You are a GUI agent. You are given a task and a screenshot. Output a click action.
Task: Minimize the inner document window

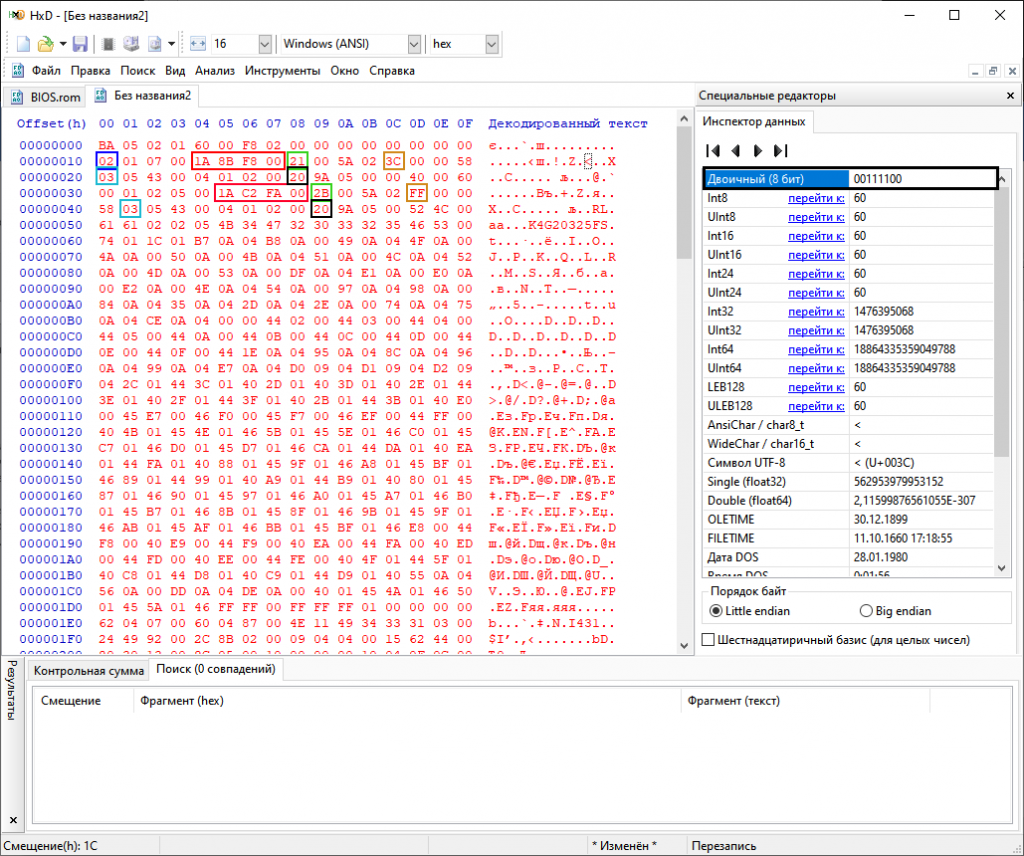point(975,71)
